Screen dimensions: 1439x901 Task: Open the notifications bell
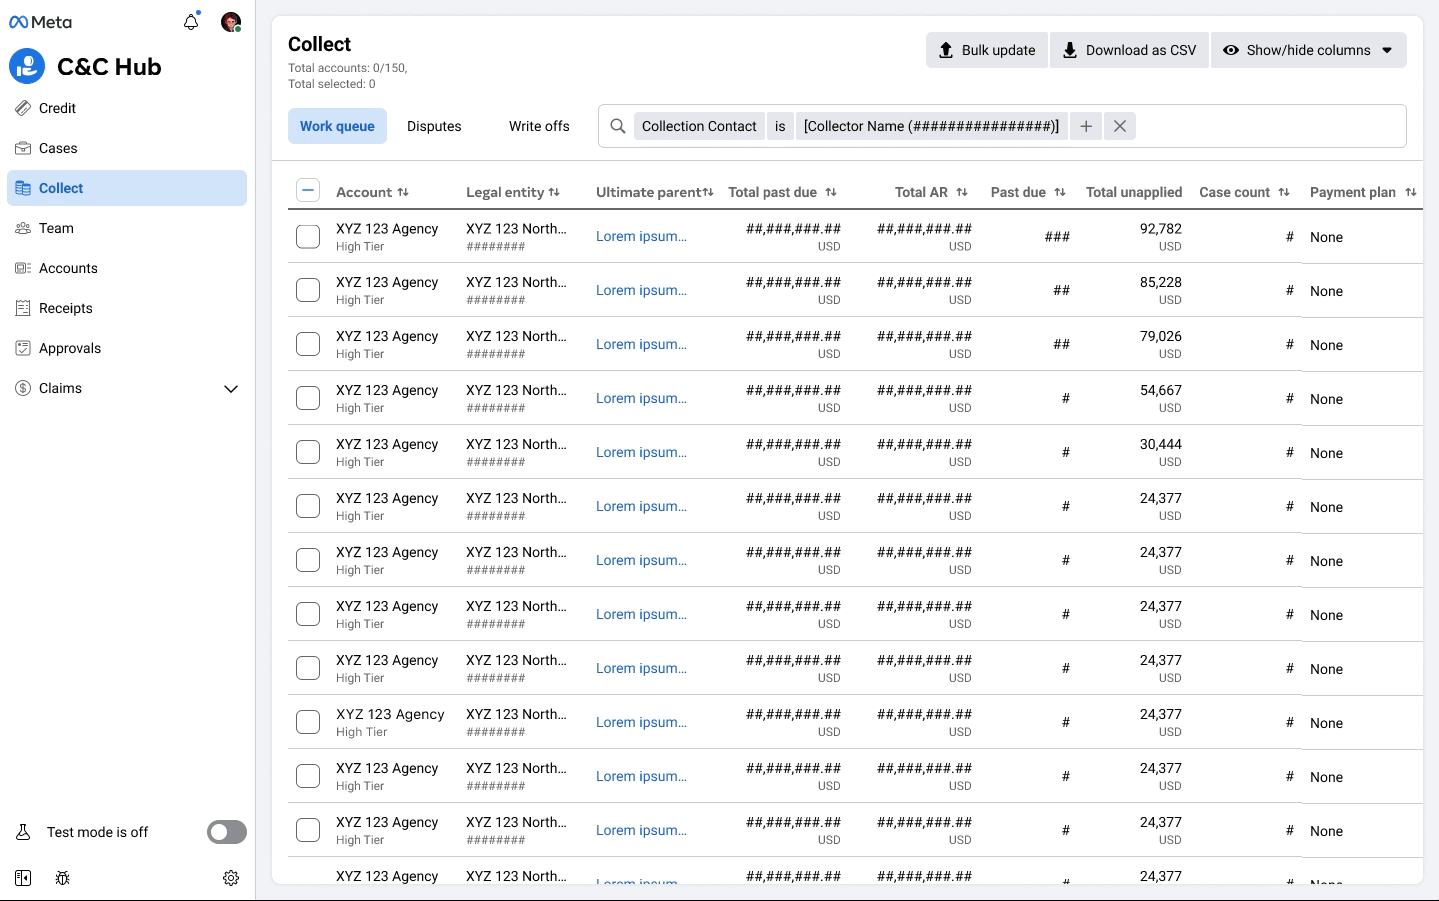[x=191, y=22]
